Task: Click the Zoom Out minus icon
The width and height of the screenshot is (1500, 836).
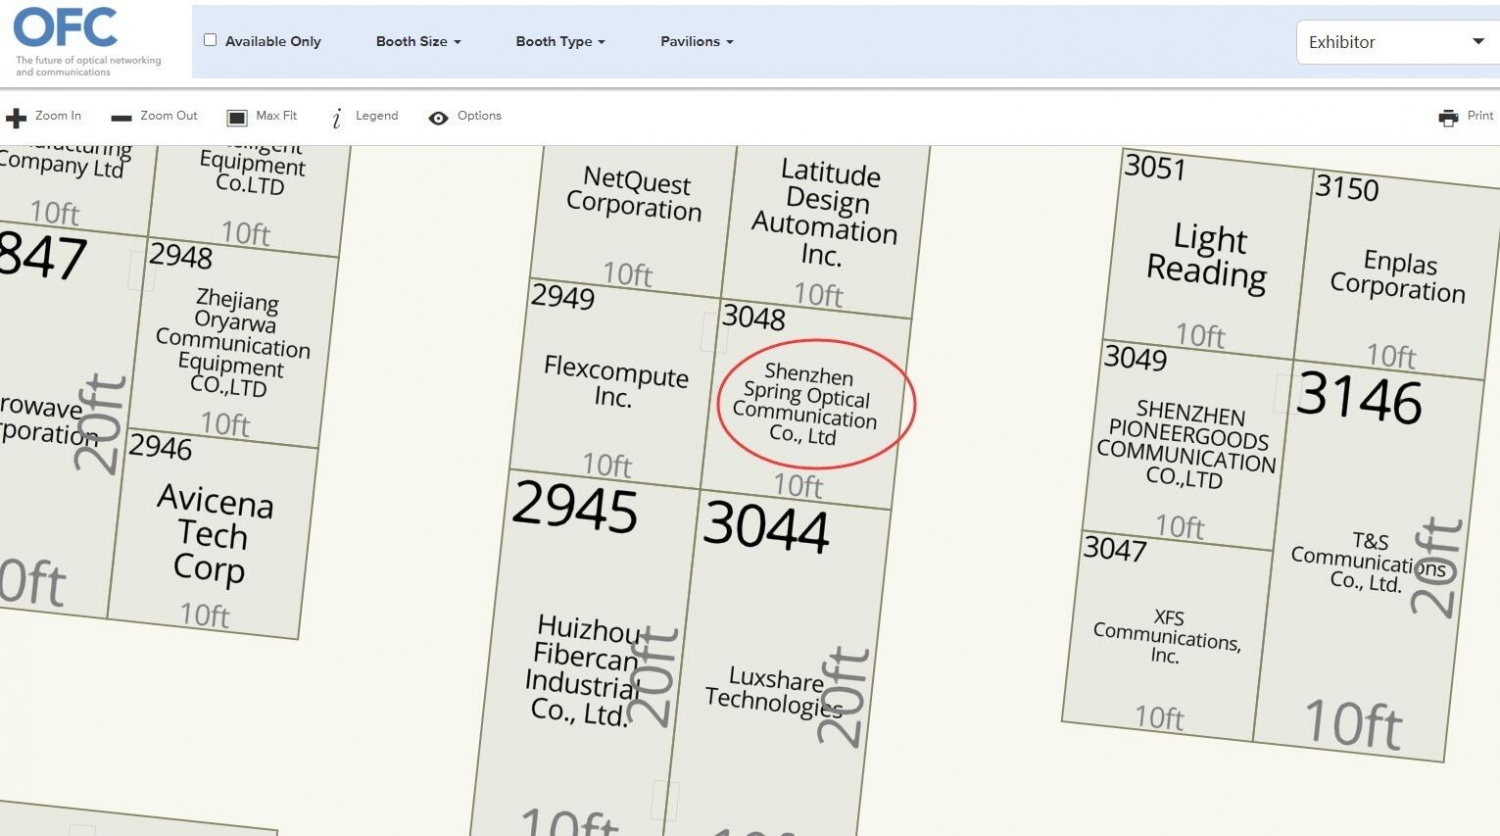Action: pos(121,118)
